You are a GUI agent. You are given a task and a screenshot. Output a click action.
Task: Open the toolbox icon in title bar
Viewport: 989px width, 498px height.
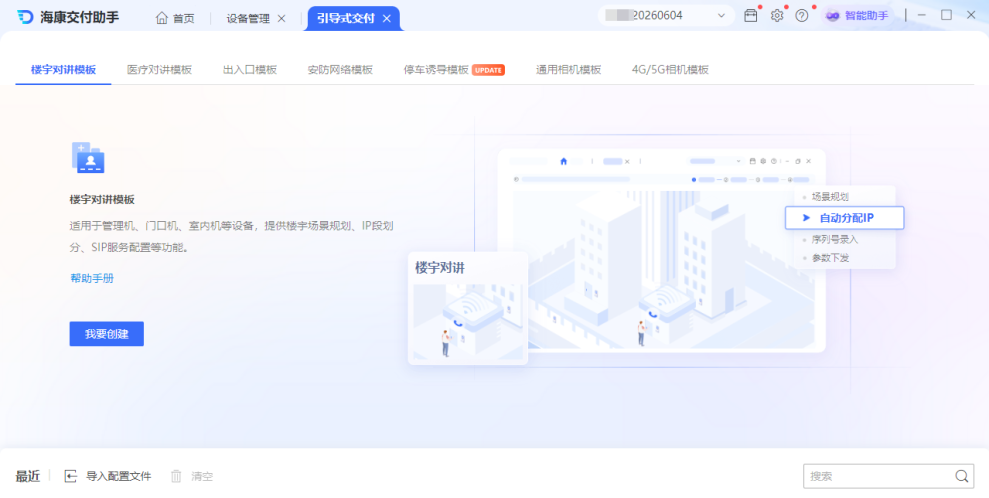pyautogui.click(x=751, y=16)
